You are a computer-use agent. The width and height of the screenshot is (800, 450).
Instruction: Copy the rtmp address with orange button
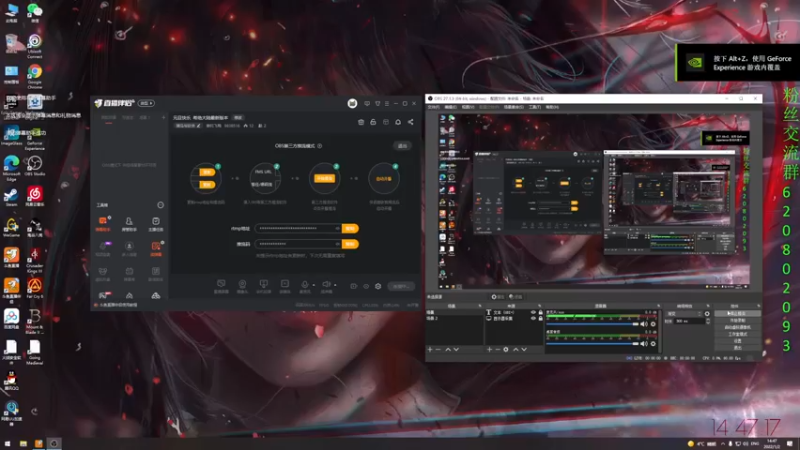pos(350,229)
